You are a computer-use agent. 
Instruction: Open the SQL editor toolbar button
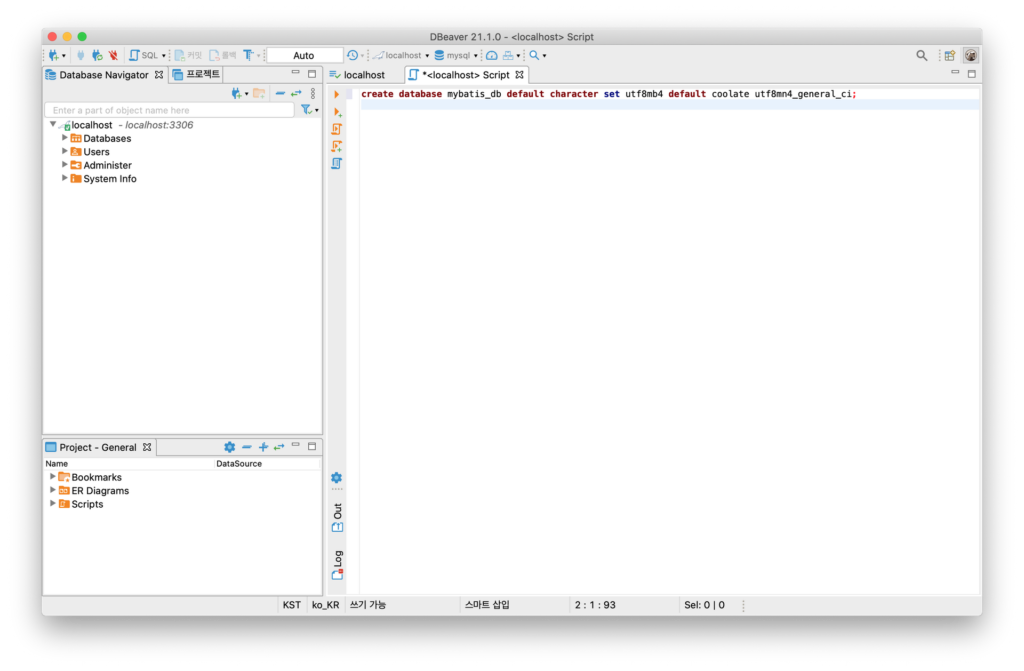144,55
